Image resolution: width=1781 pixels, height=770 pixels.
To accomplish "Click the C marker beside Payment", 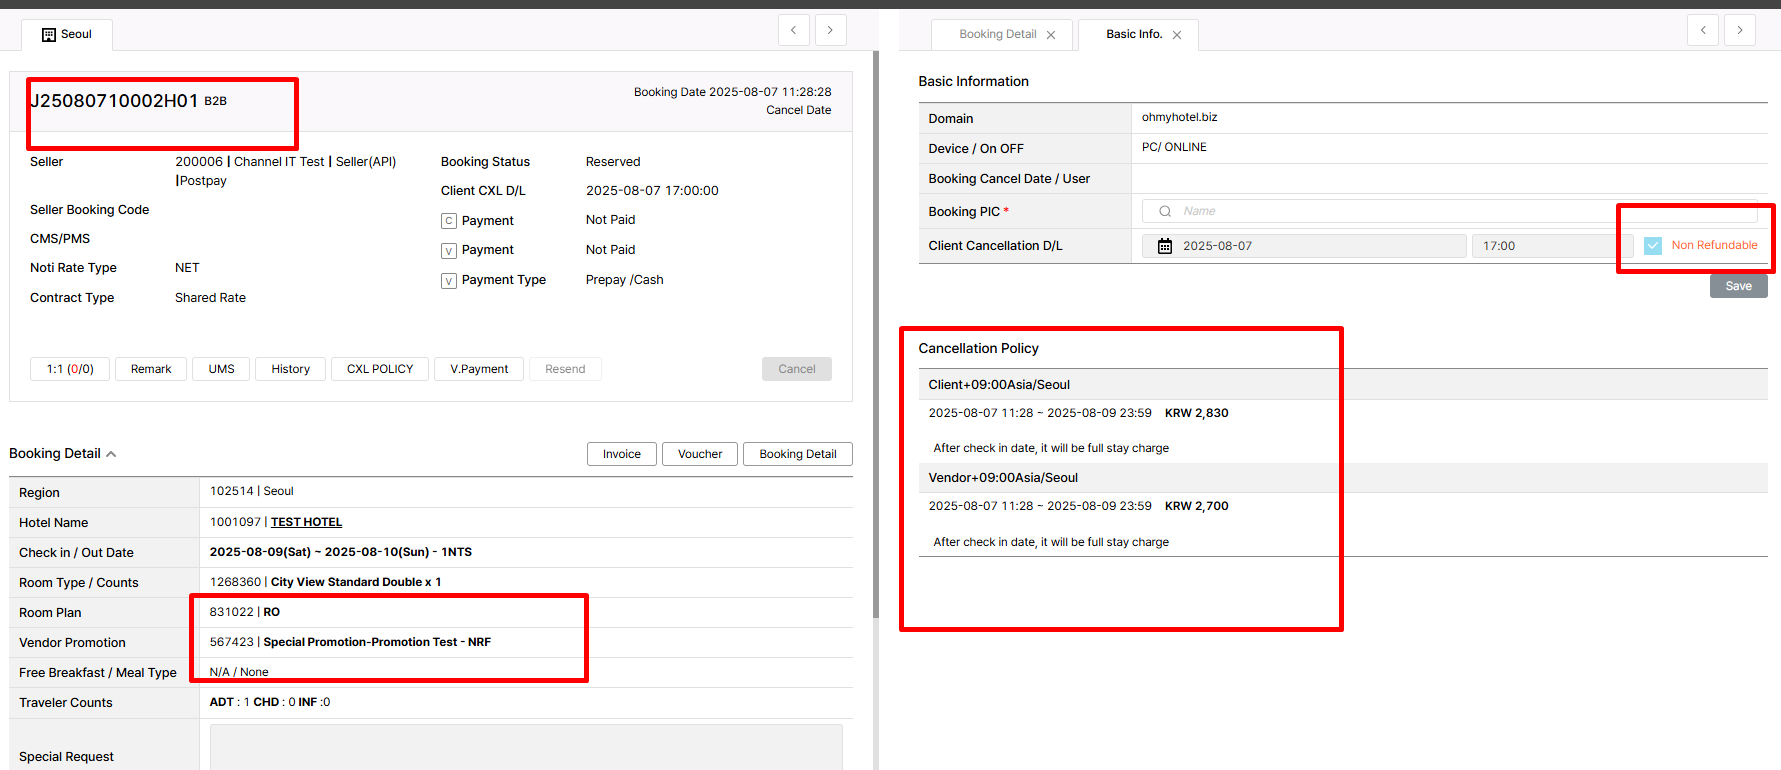I will pos(449,221).
